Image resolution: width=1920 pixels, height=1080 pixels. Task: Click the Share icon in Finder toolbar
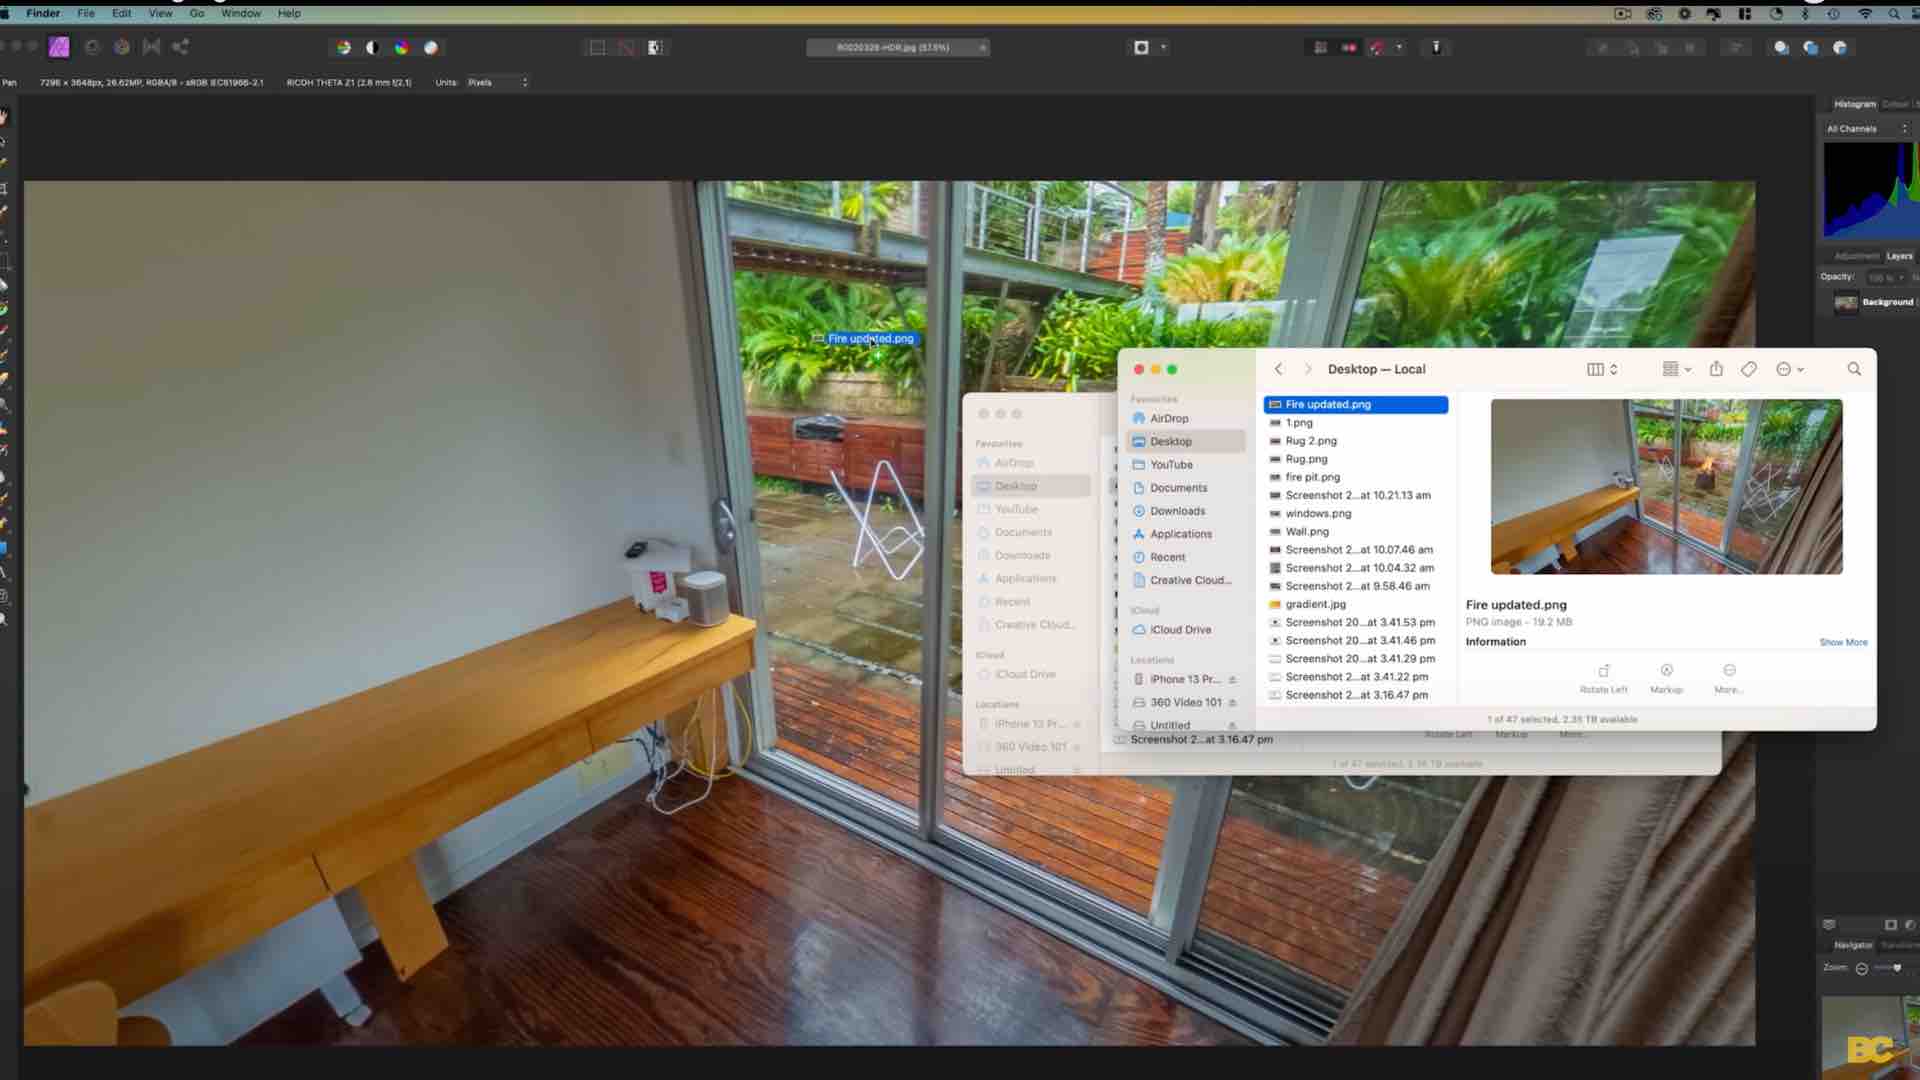click(1716, 369)
